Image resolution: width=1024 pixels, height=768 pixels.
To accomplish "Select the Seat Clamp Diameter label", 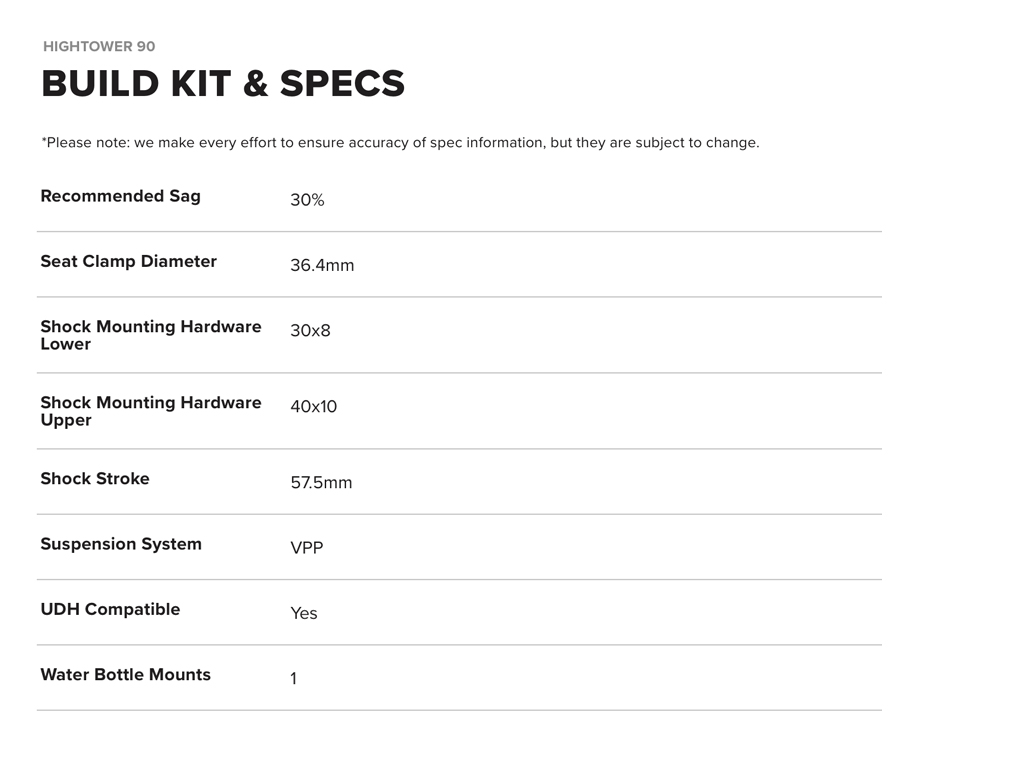I will coord(128,261).
